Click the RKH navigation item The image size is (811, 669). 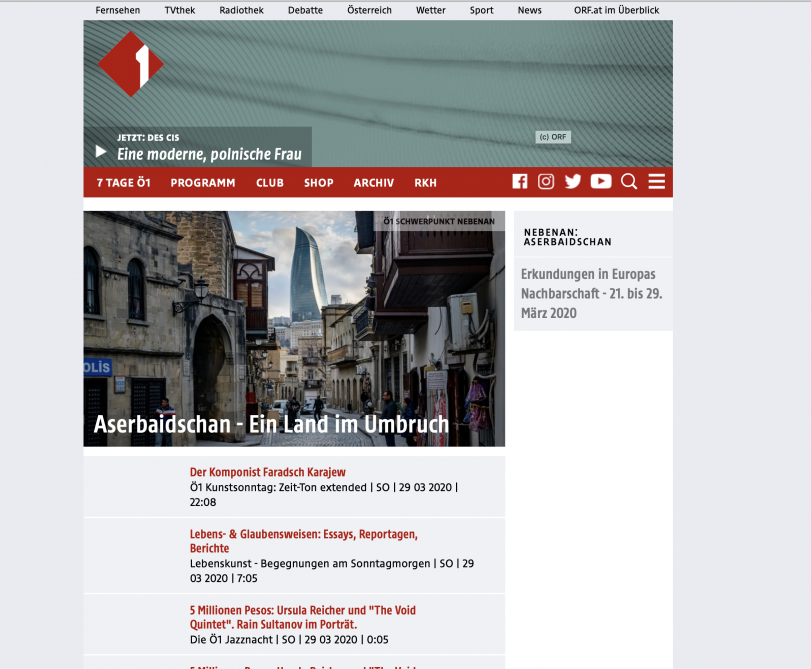426,183
